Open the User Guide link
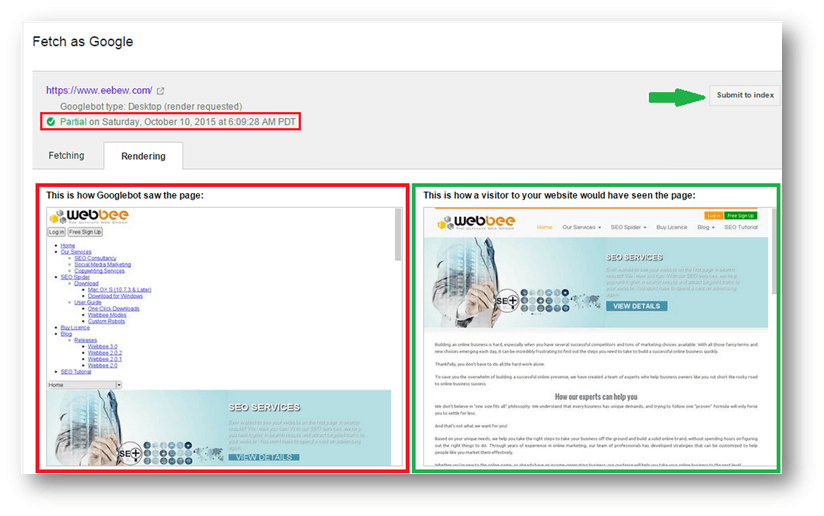This screenshot has height=516, width=824. pyautogui.click(x=88, y=302)
